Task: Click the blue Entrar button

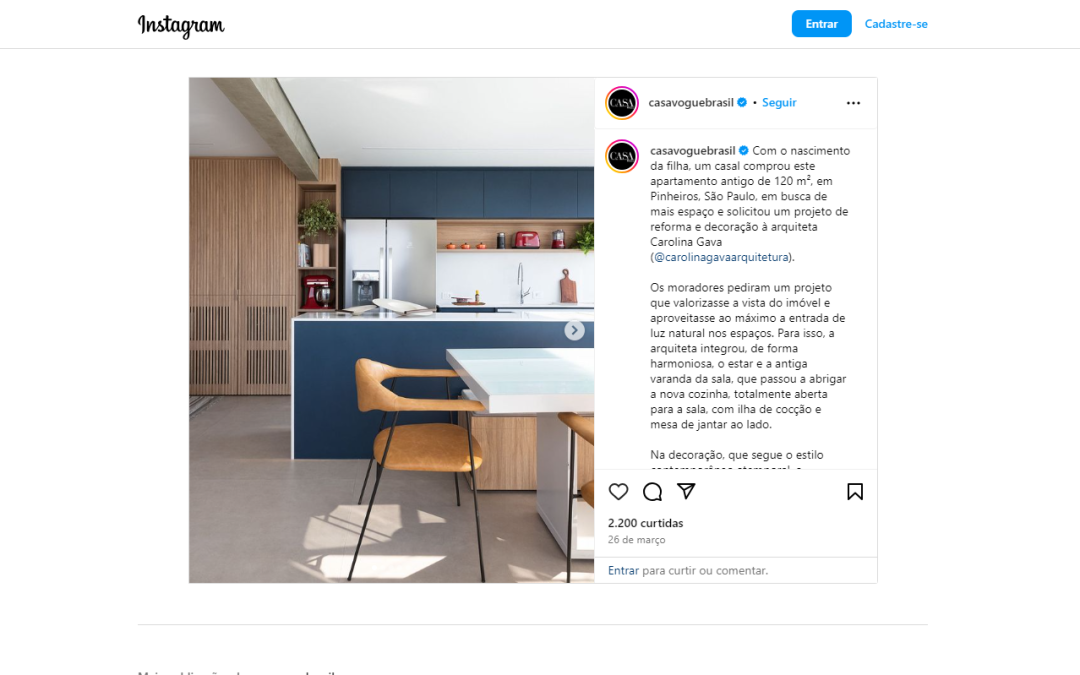Action: tap(821, 23)
